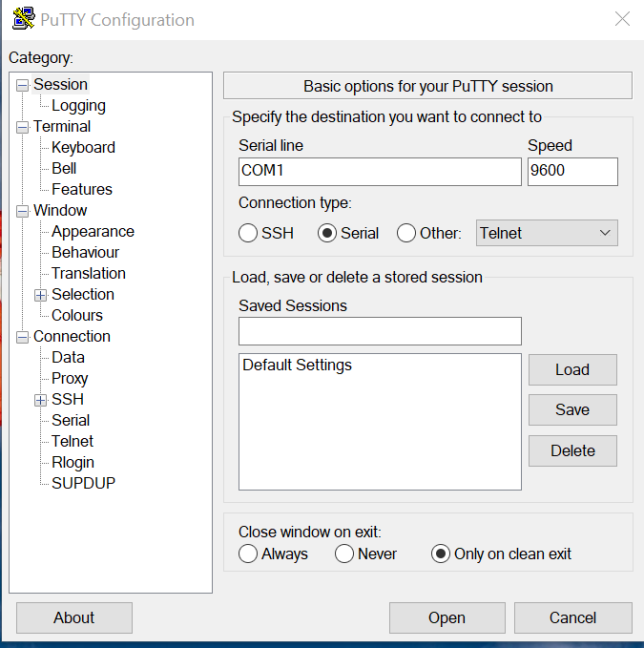Image resolution: width=644 pixels, height=648 pixels.
Task: Click the Open button to connect
Action: [x=446, y=618]
